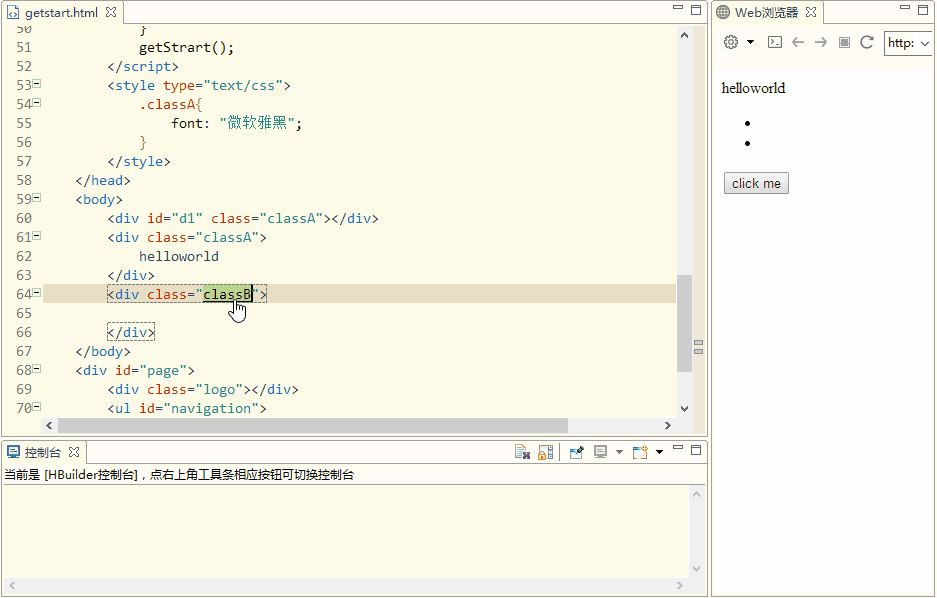Screen dimensions: 937x598
Task: Maximize the Web browser panel
Action: 923,10
